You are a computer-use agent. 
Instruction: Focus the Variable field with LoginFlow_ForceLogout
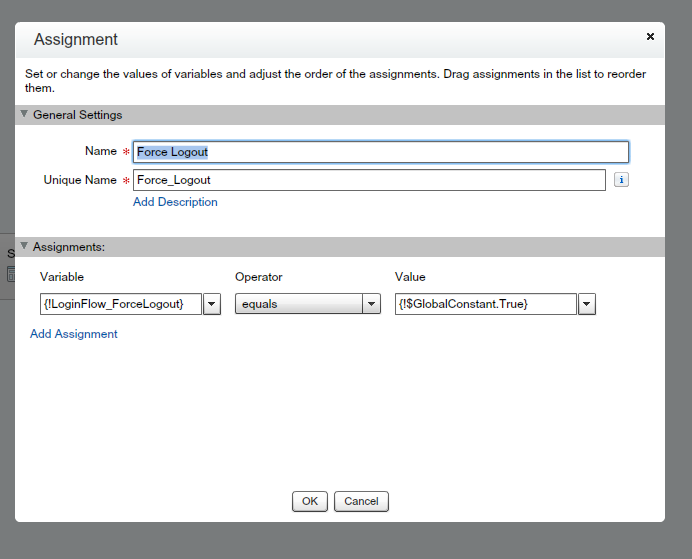coord(120,304)
